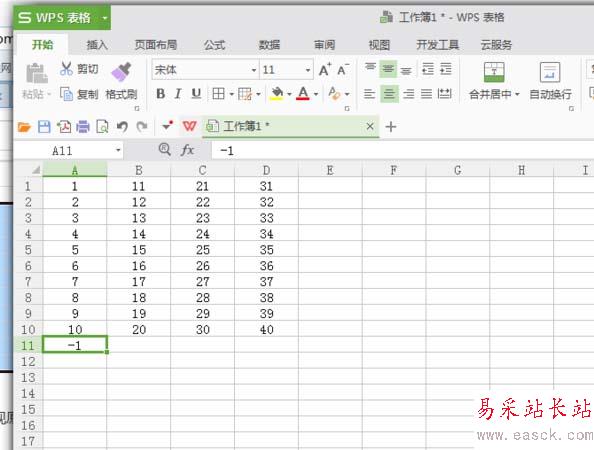Expand the Merge and Center dropdown arrow
Screen dimensions: 594x450
pos(517,94)
